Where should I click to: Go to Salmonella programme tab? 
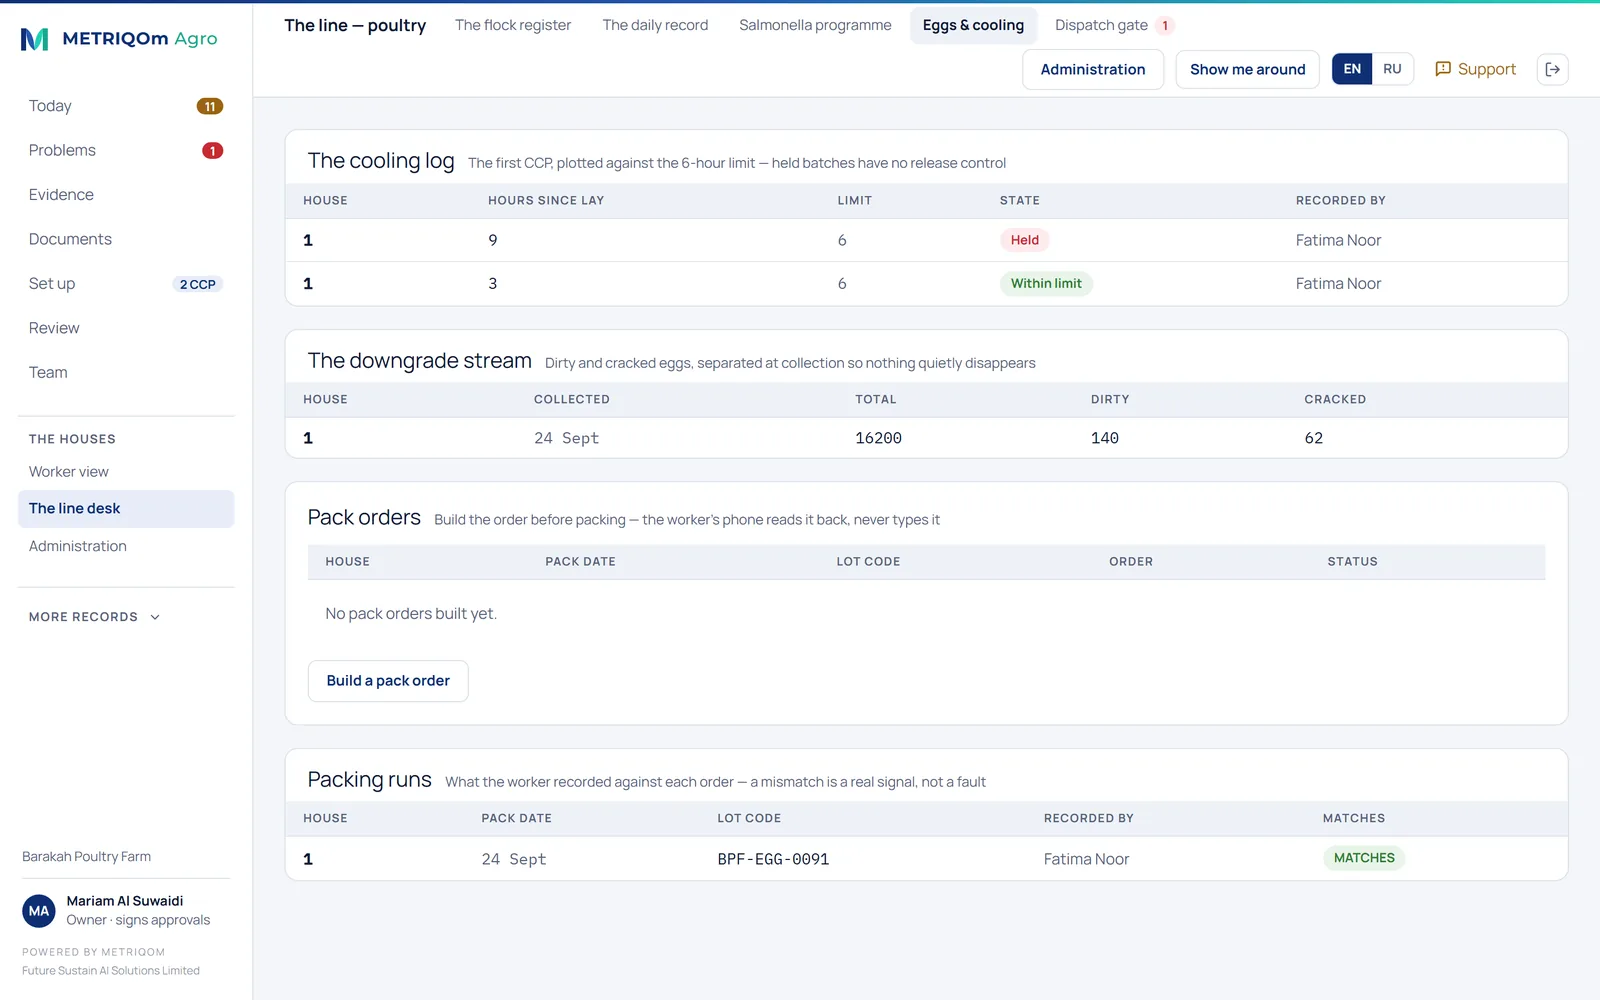tap(815, 25)
